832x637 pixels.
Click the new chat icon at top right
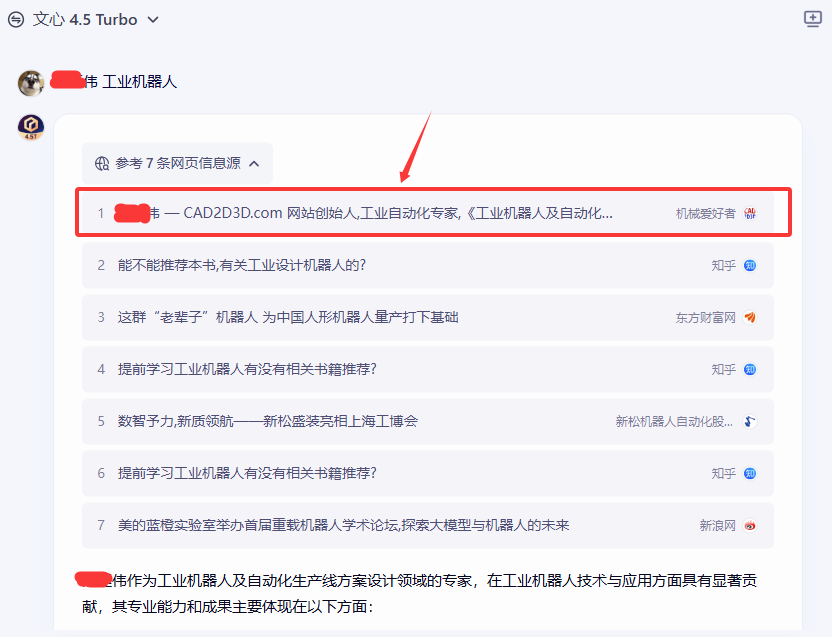[812, 19]
